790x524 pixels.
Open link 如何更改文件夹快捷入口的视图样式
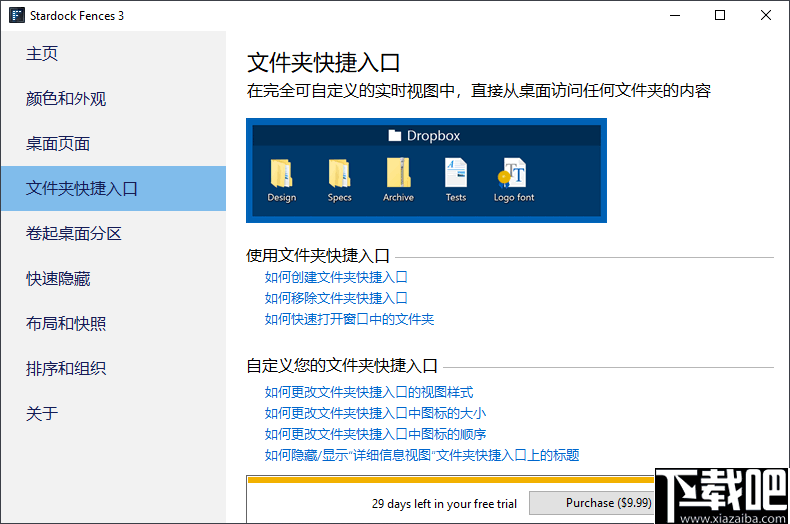click(x=369, y=392)
